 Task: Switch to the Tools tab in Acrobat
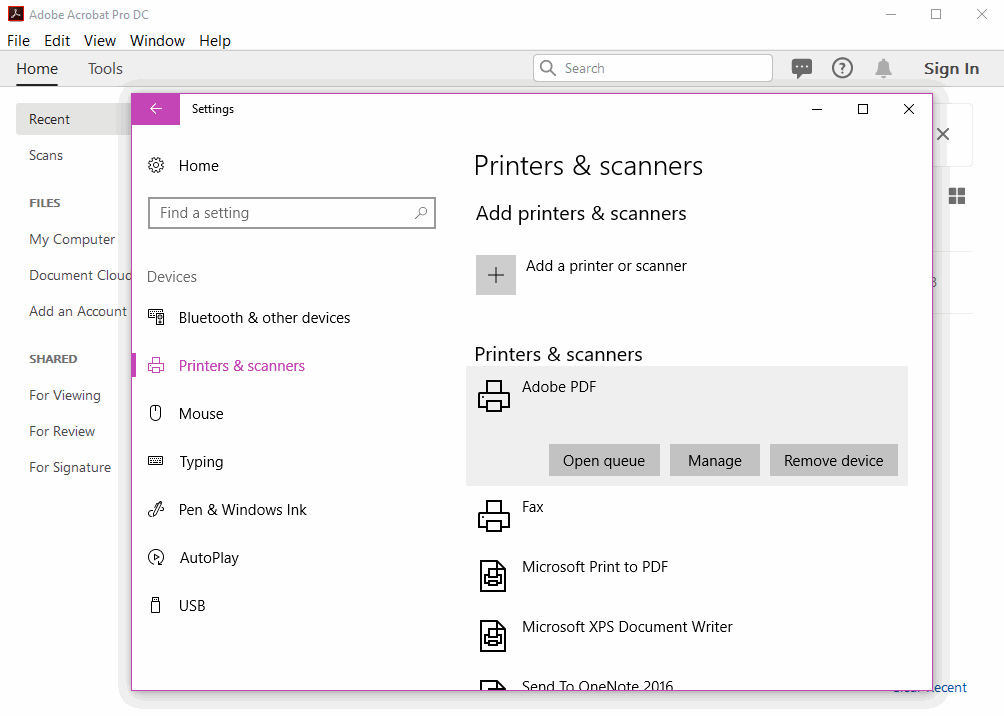coord(105,69)
